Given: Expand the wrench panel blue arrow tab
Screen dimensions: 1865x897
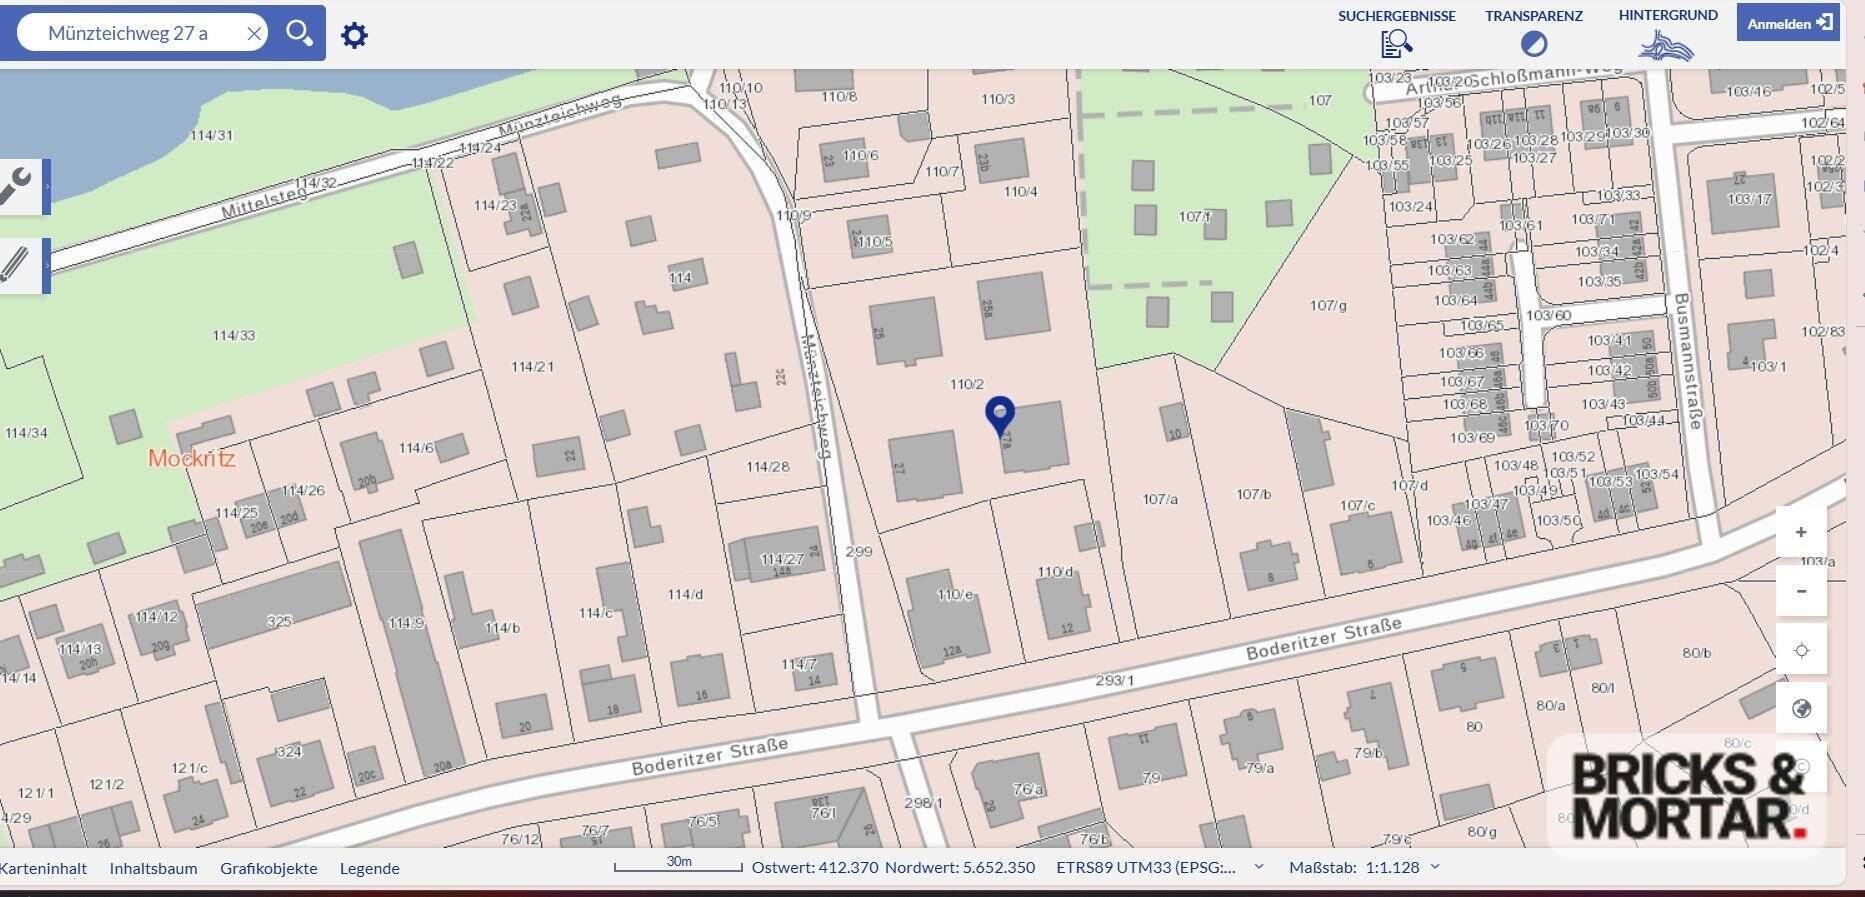Looking at the screenshot, I should [47, 187].
